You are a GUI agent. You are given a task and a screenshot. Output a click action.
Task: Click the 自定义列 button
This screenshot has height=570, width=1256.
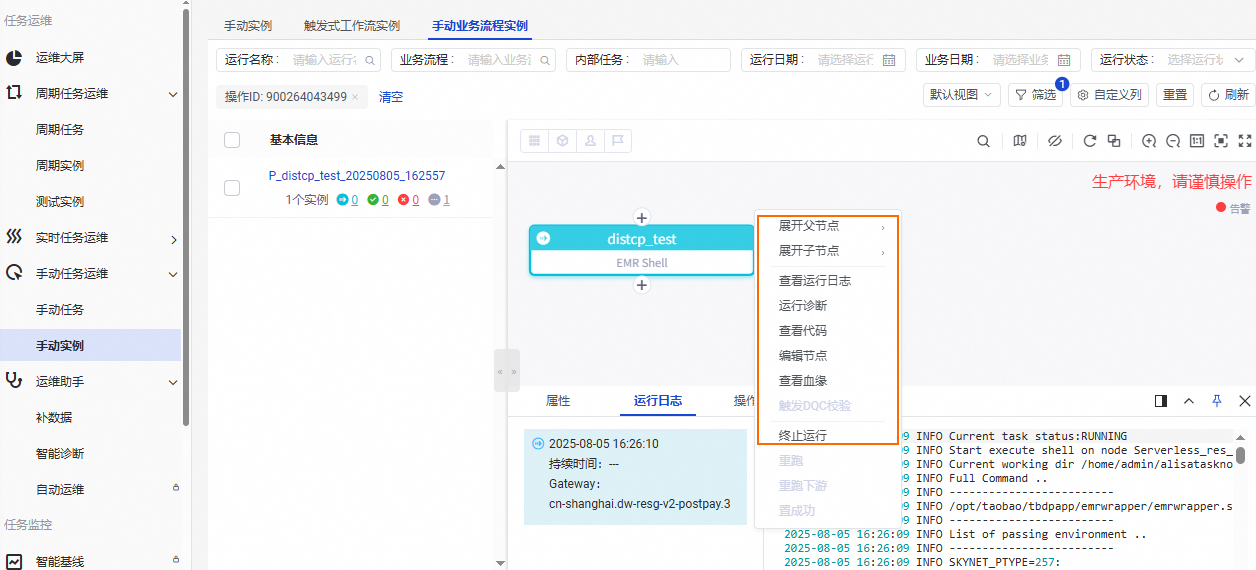point(1110,95)
